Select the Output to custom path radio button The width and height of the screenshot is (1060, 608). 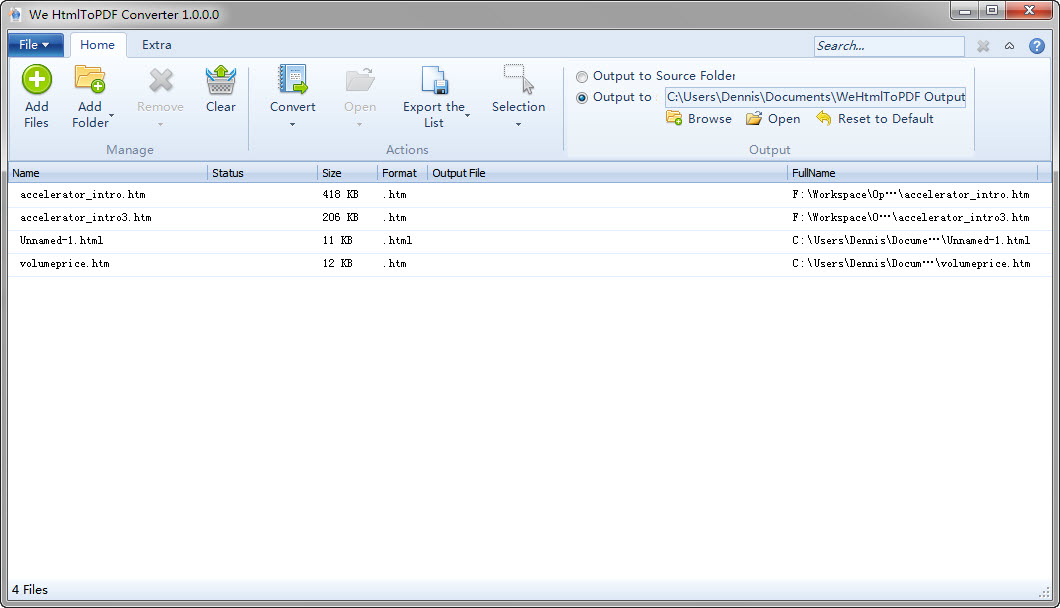coord(581,97)
